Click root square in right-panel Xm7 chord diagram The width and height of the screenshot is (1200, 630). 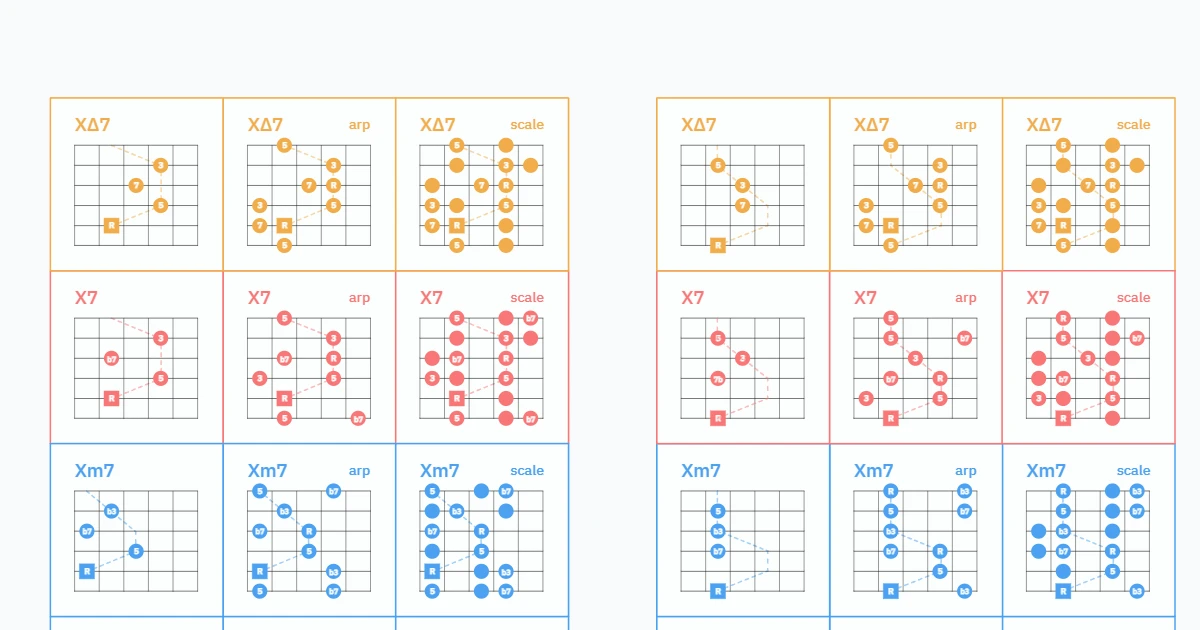coord(718,591)
